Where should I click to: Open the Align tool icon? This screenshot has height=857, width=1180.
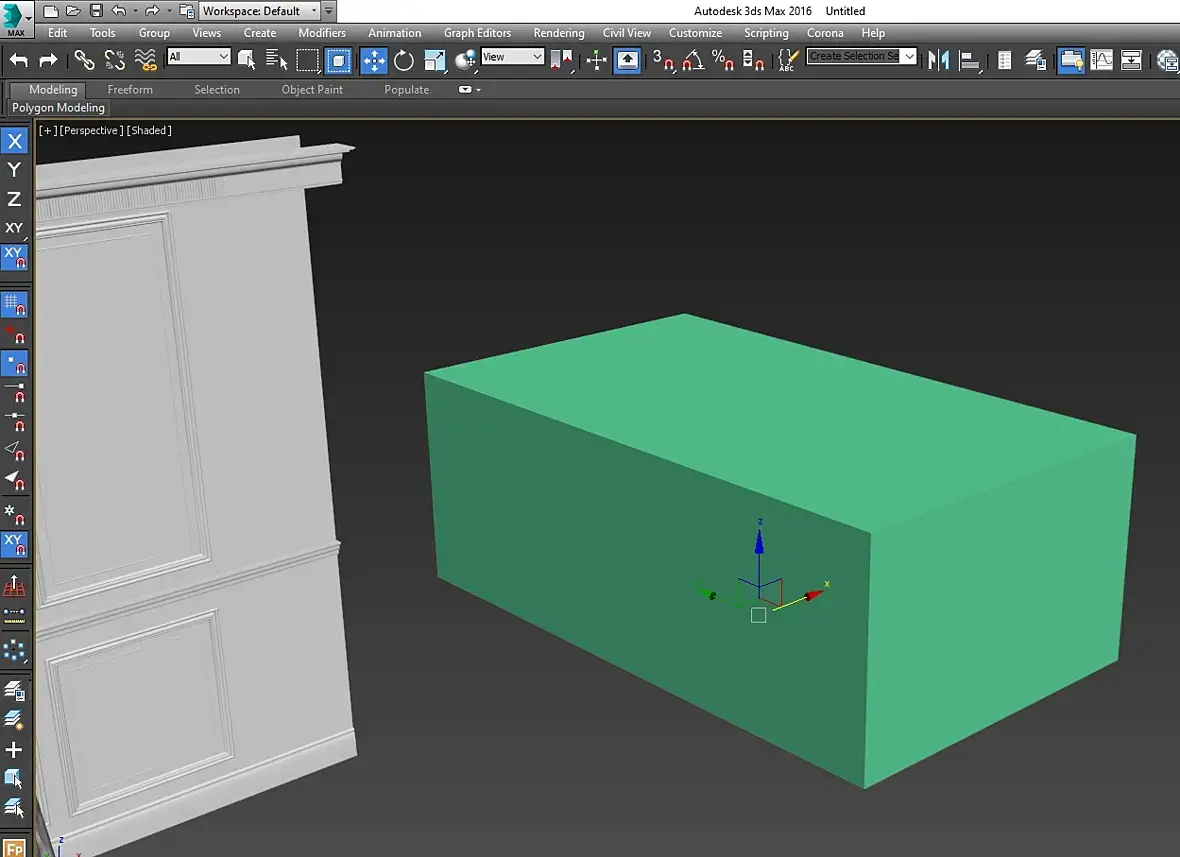pyautogui.click(x=970, y=60)
